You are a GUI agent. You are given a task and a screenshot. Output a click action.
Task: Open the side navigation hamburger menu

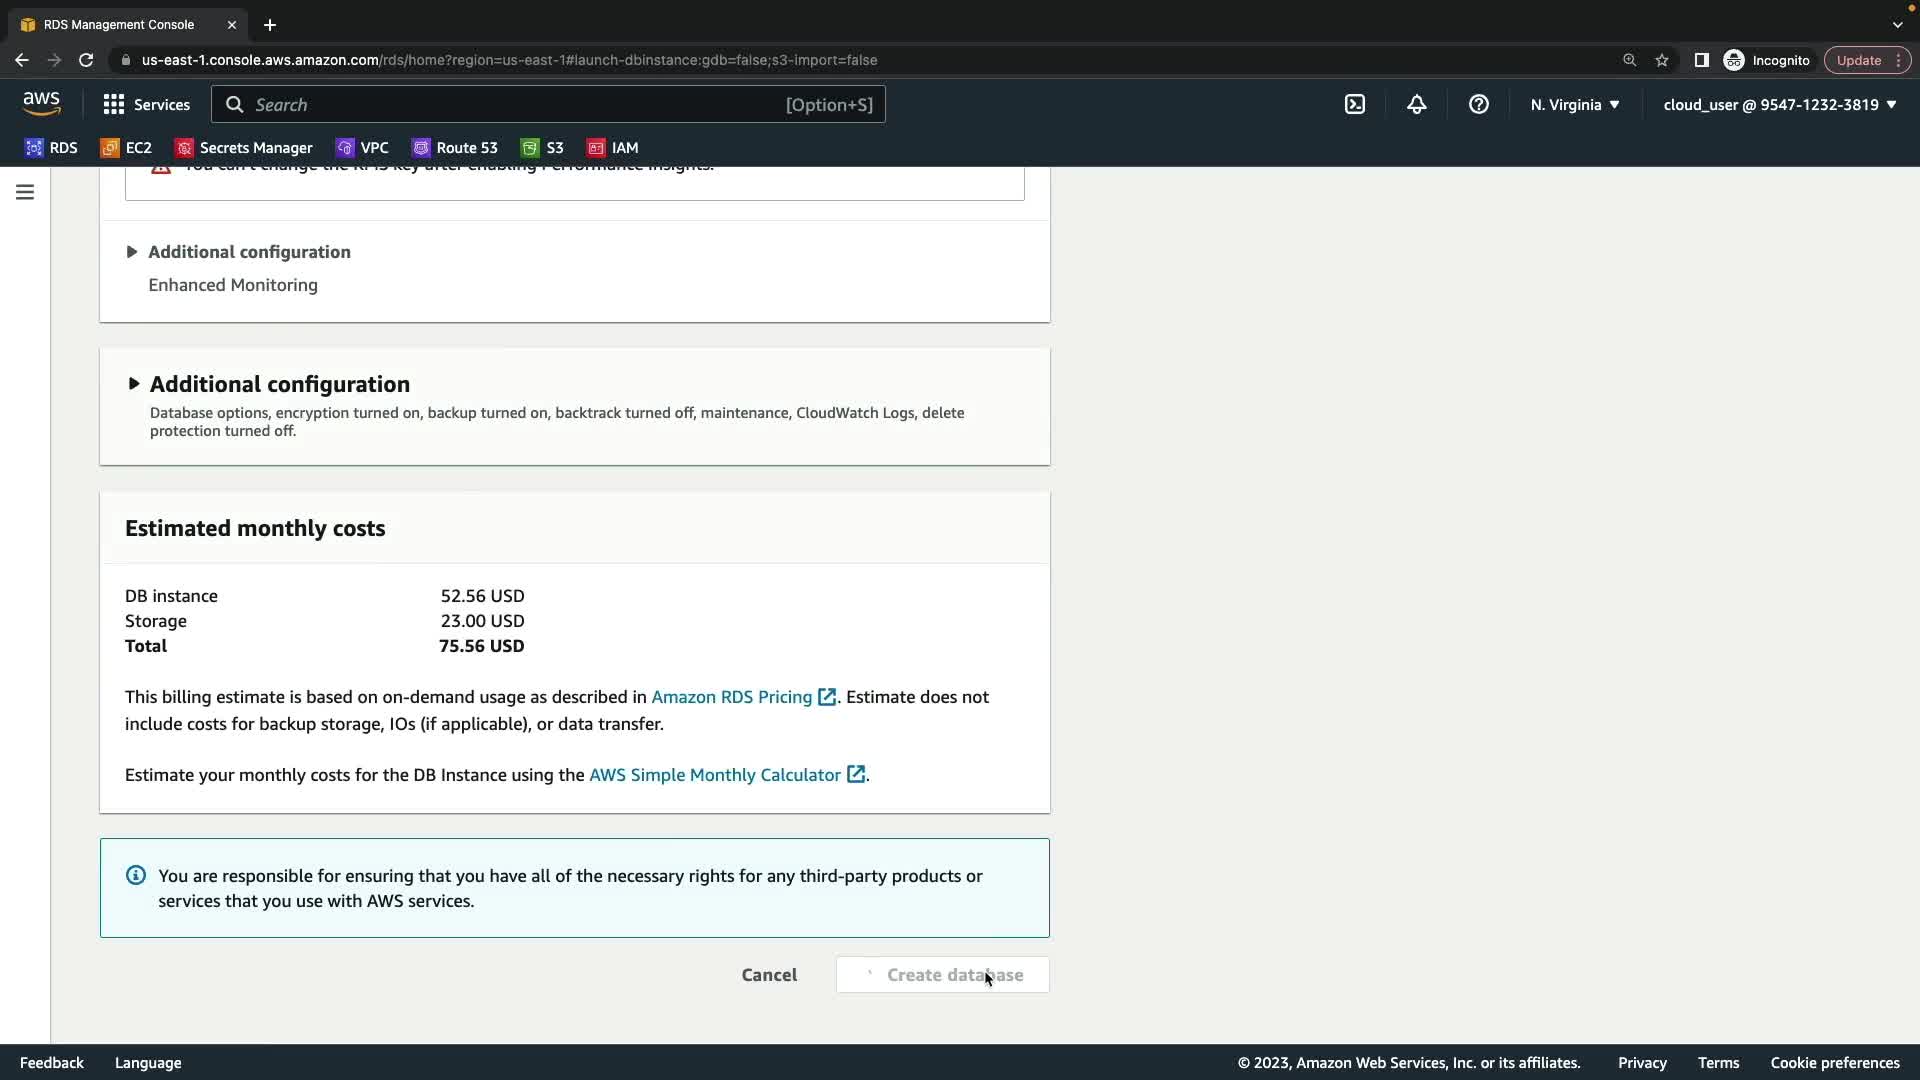(25, 192)
